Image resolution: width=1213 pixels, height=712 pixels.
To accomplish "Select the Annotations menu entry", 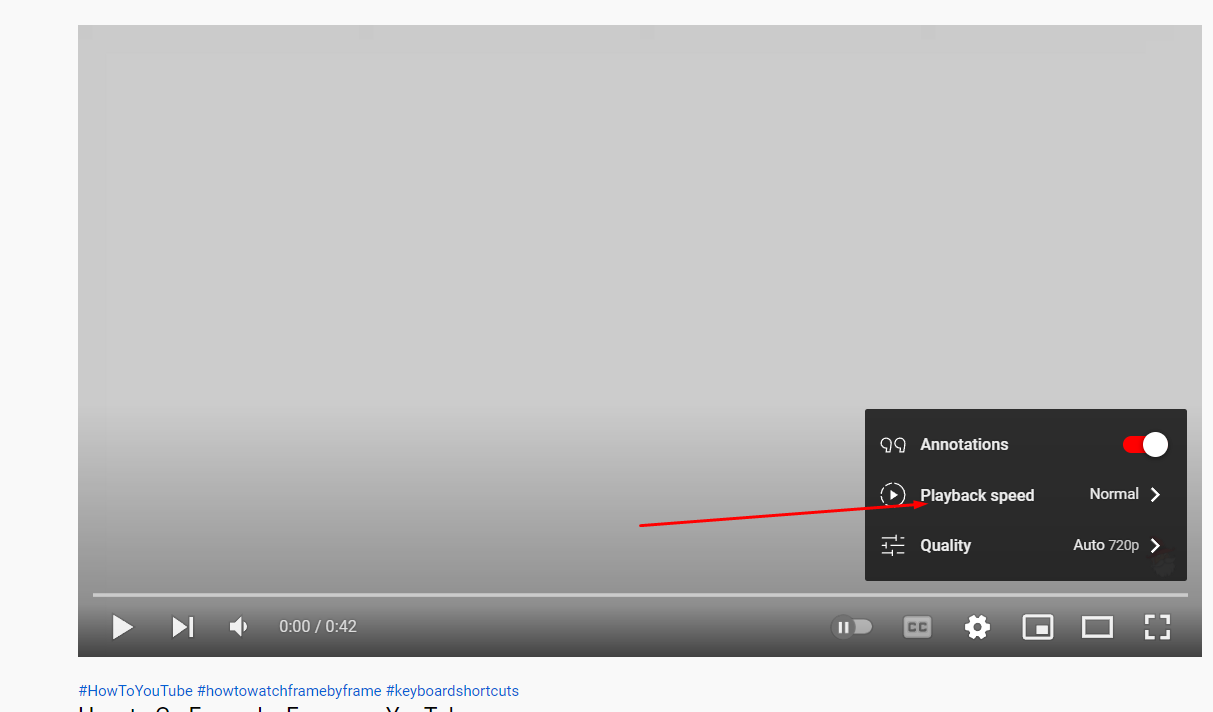I will [964, 444].
